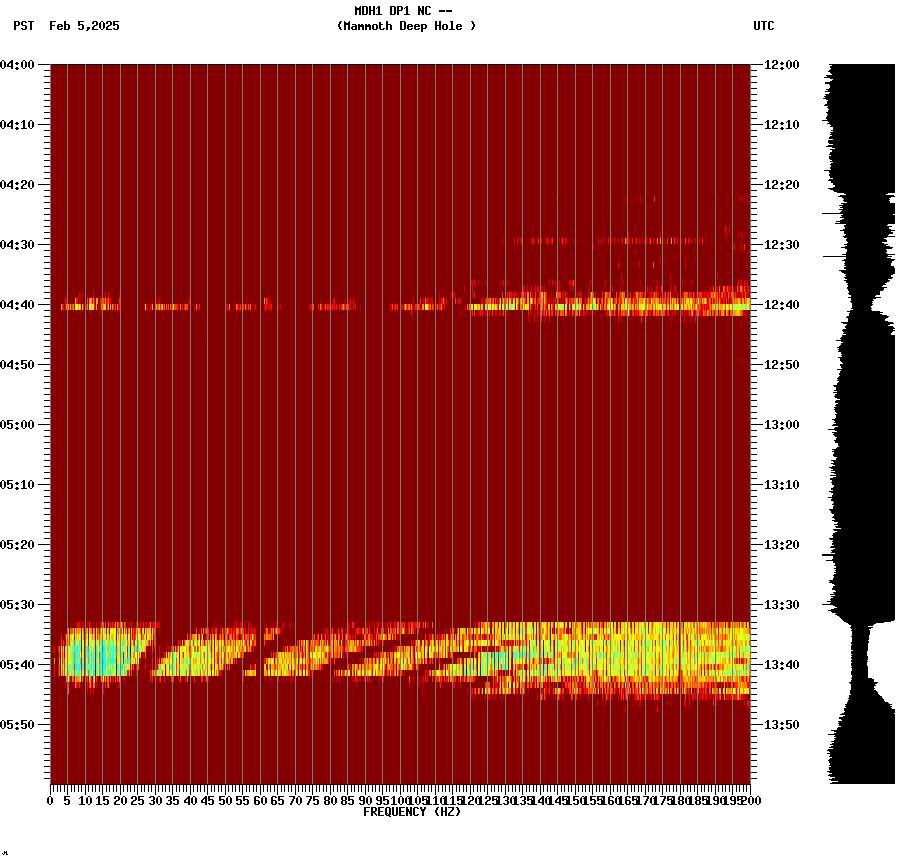
Task: Click the PST timezone label
Action: coord(17,27)
